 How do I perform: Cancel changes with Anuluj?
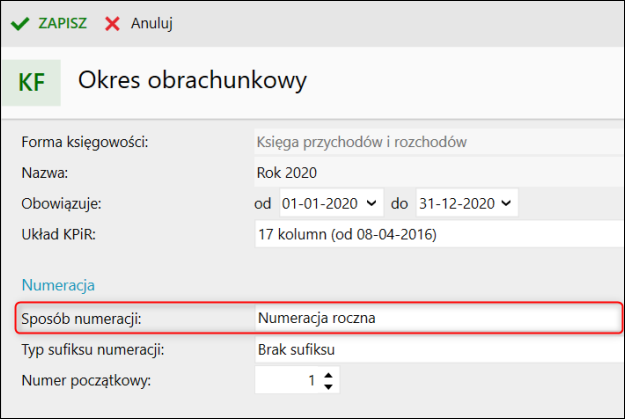click(x=151, y=24)
